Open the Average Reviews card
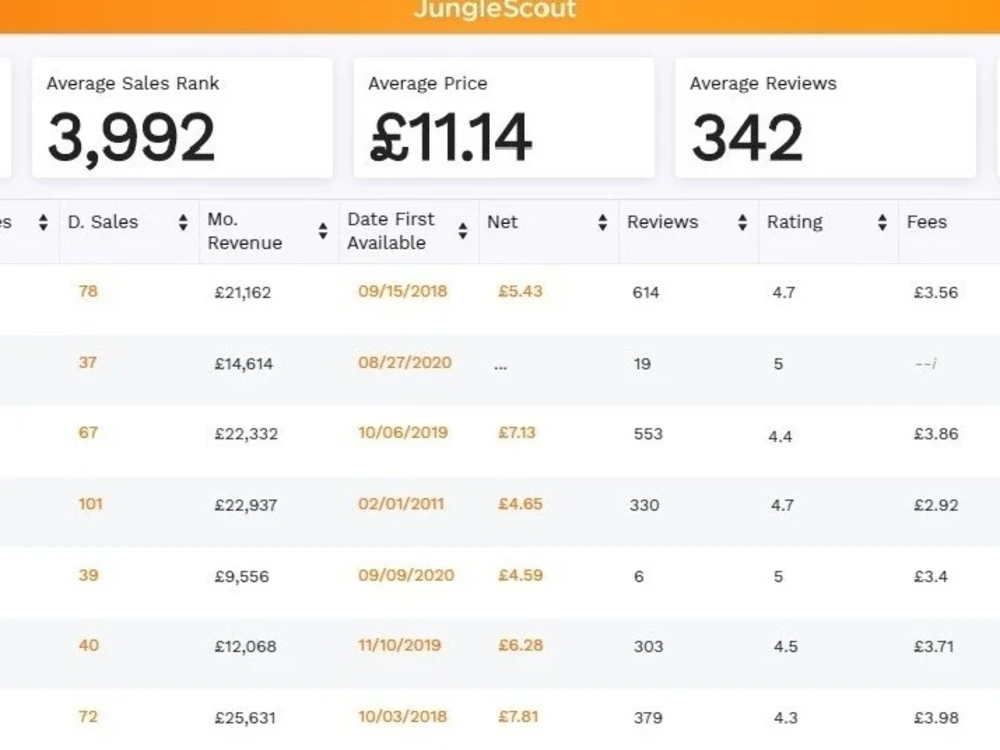The width and height of the screenshot is (1000, 750). pyautogui.click(x=826, y=118)
